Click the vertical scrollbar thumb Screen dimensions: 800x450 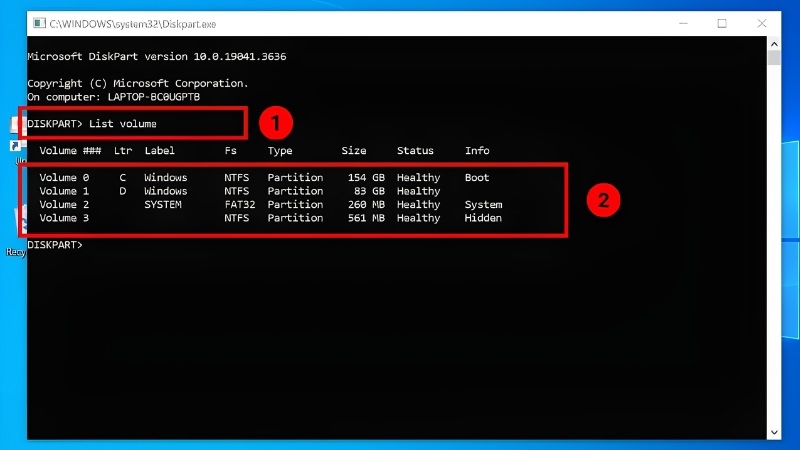(774, 58)
